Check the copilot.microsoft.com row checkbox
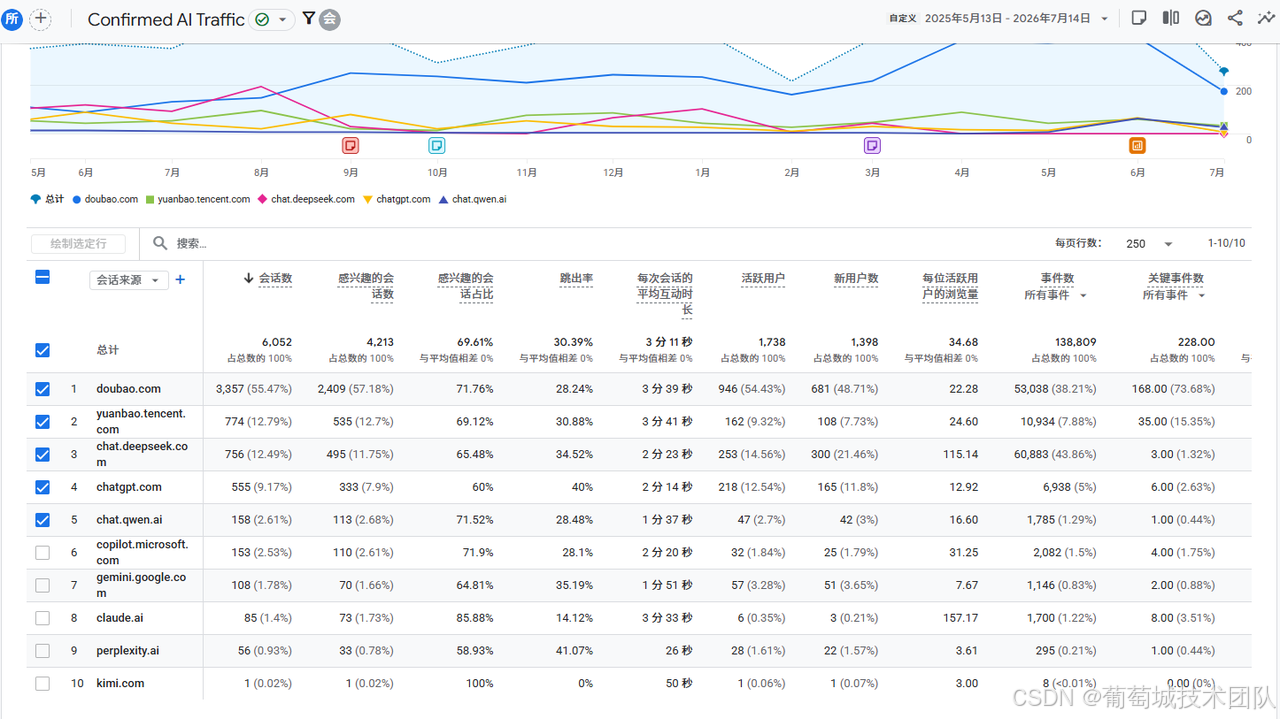 (x=42, y=552)
